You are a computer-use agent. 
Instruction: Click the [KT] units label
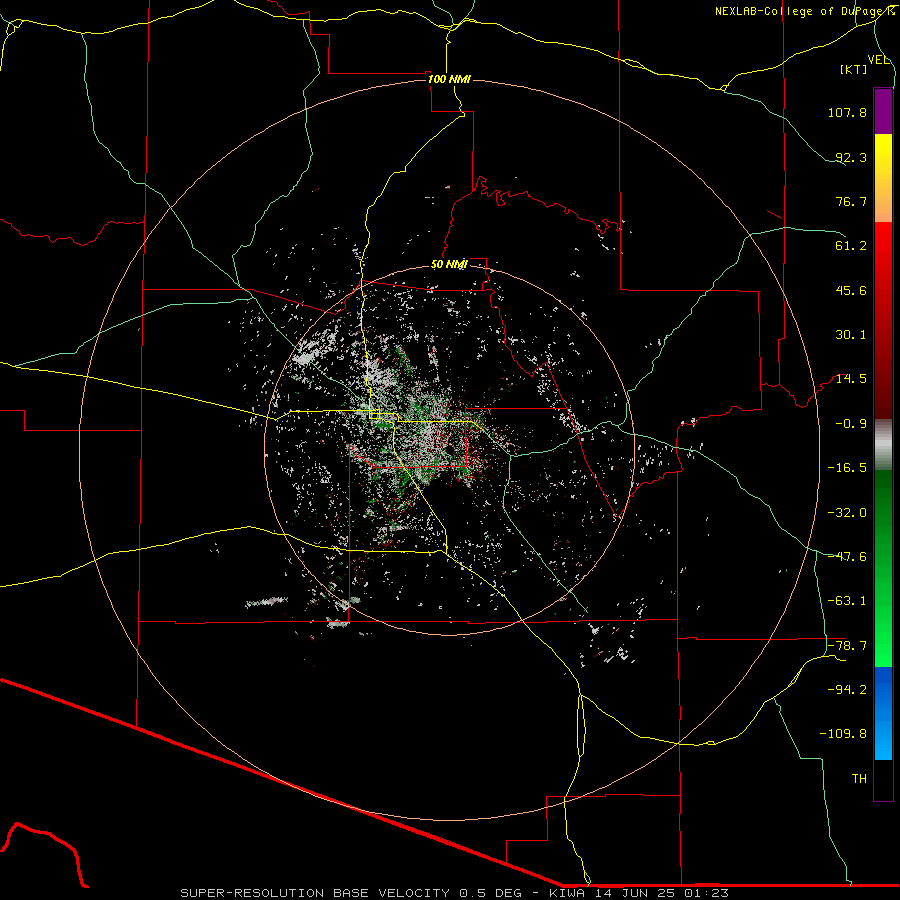(854, 69)
